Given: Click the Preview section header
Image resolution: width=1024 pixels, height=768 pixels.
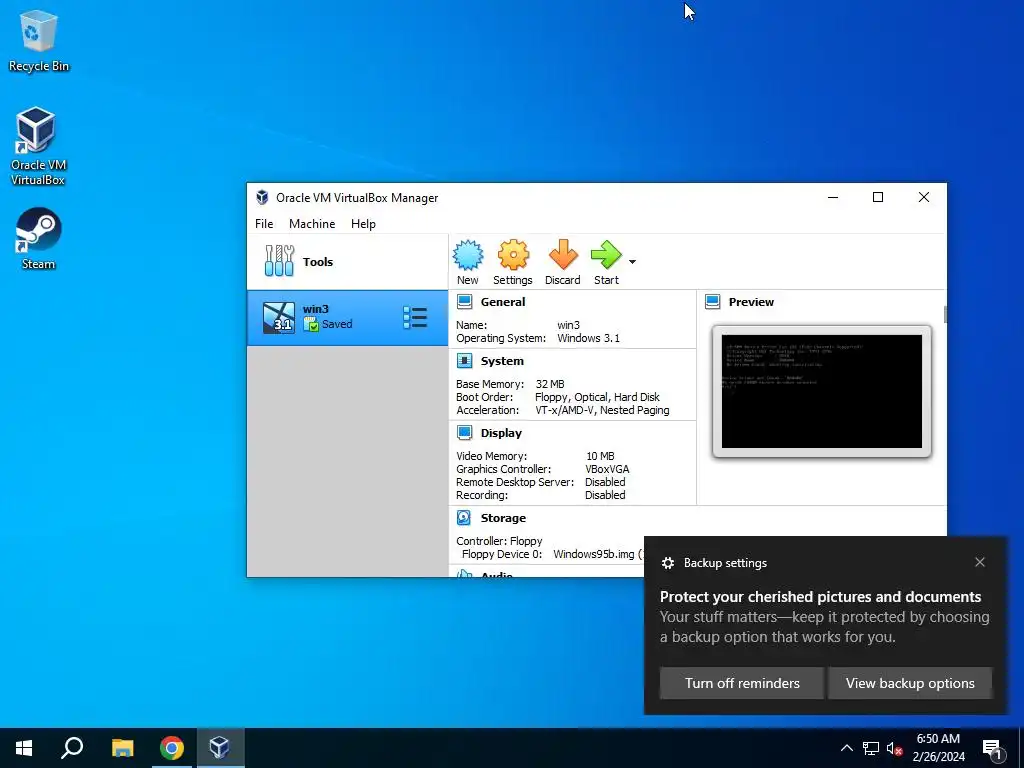Looking at the screenshot, I should 751,302.
